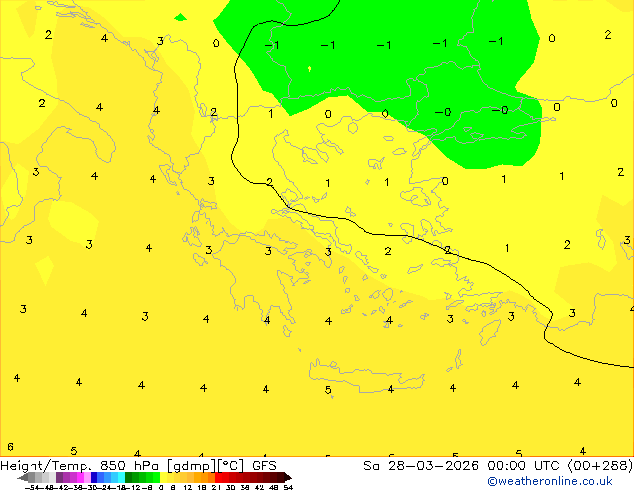Select the "850 hPa" pressure level label

tap(129, 466)
